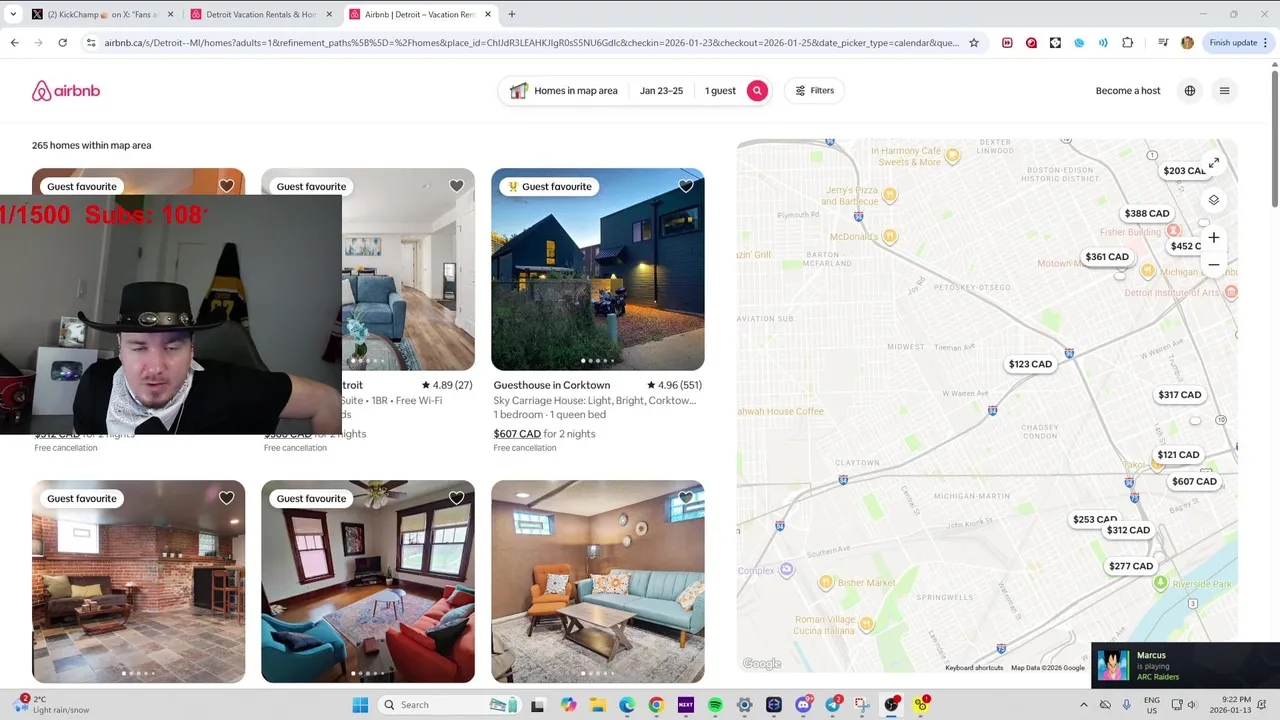Open Telegram from the taskbar
Image resolution: width=1280 pixels, height=720 pixels.
coord(833,705)
